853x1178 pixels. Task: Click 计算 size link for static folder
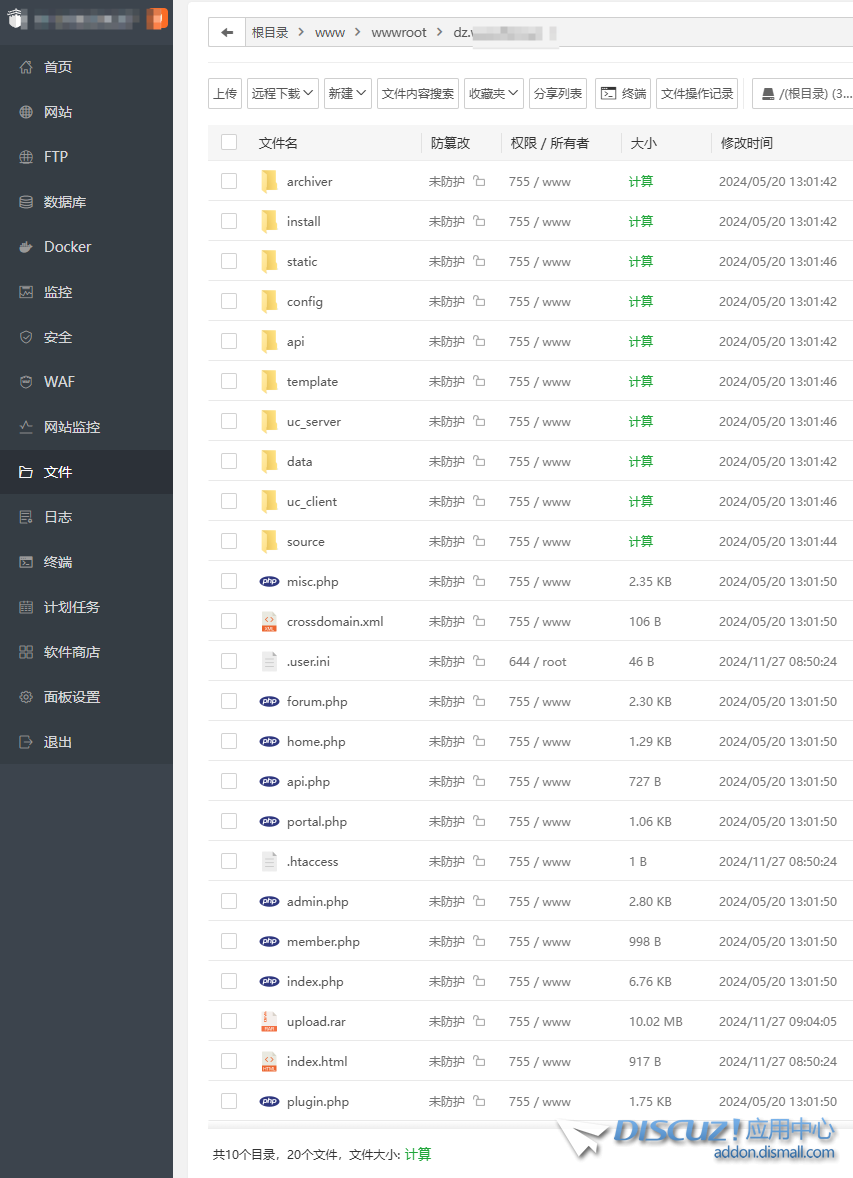(x=641, y=261)
